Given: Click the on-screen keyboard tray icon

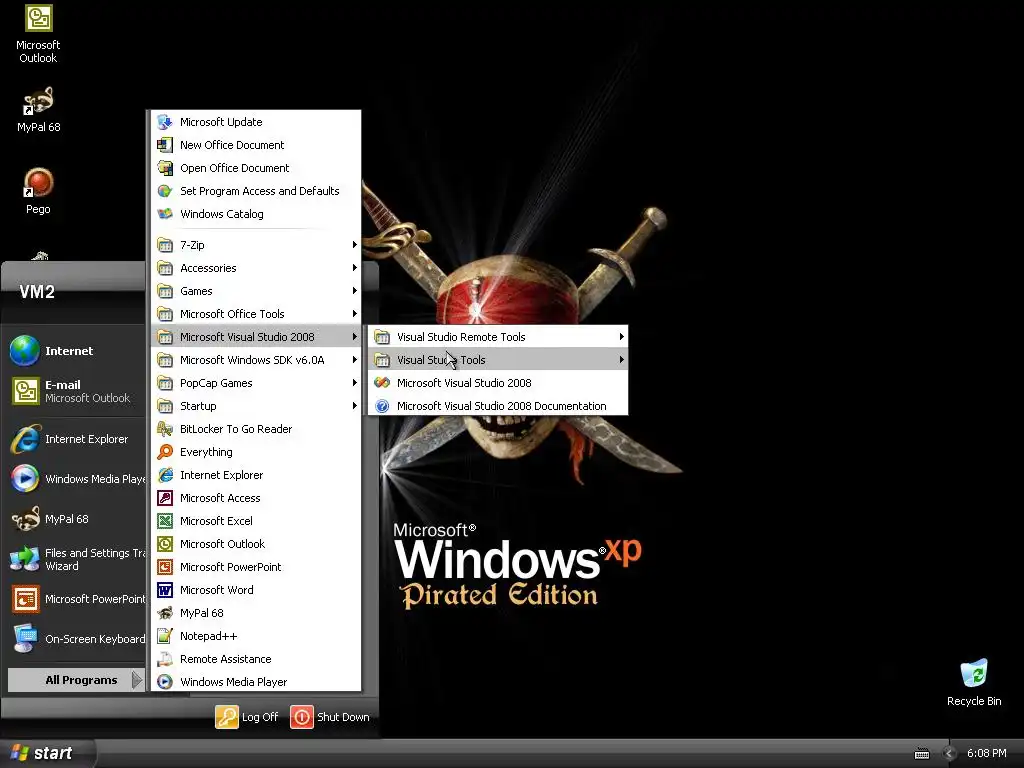Looking at the screenshot, I should click(921, 754).
